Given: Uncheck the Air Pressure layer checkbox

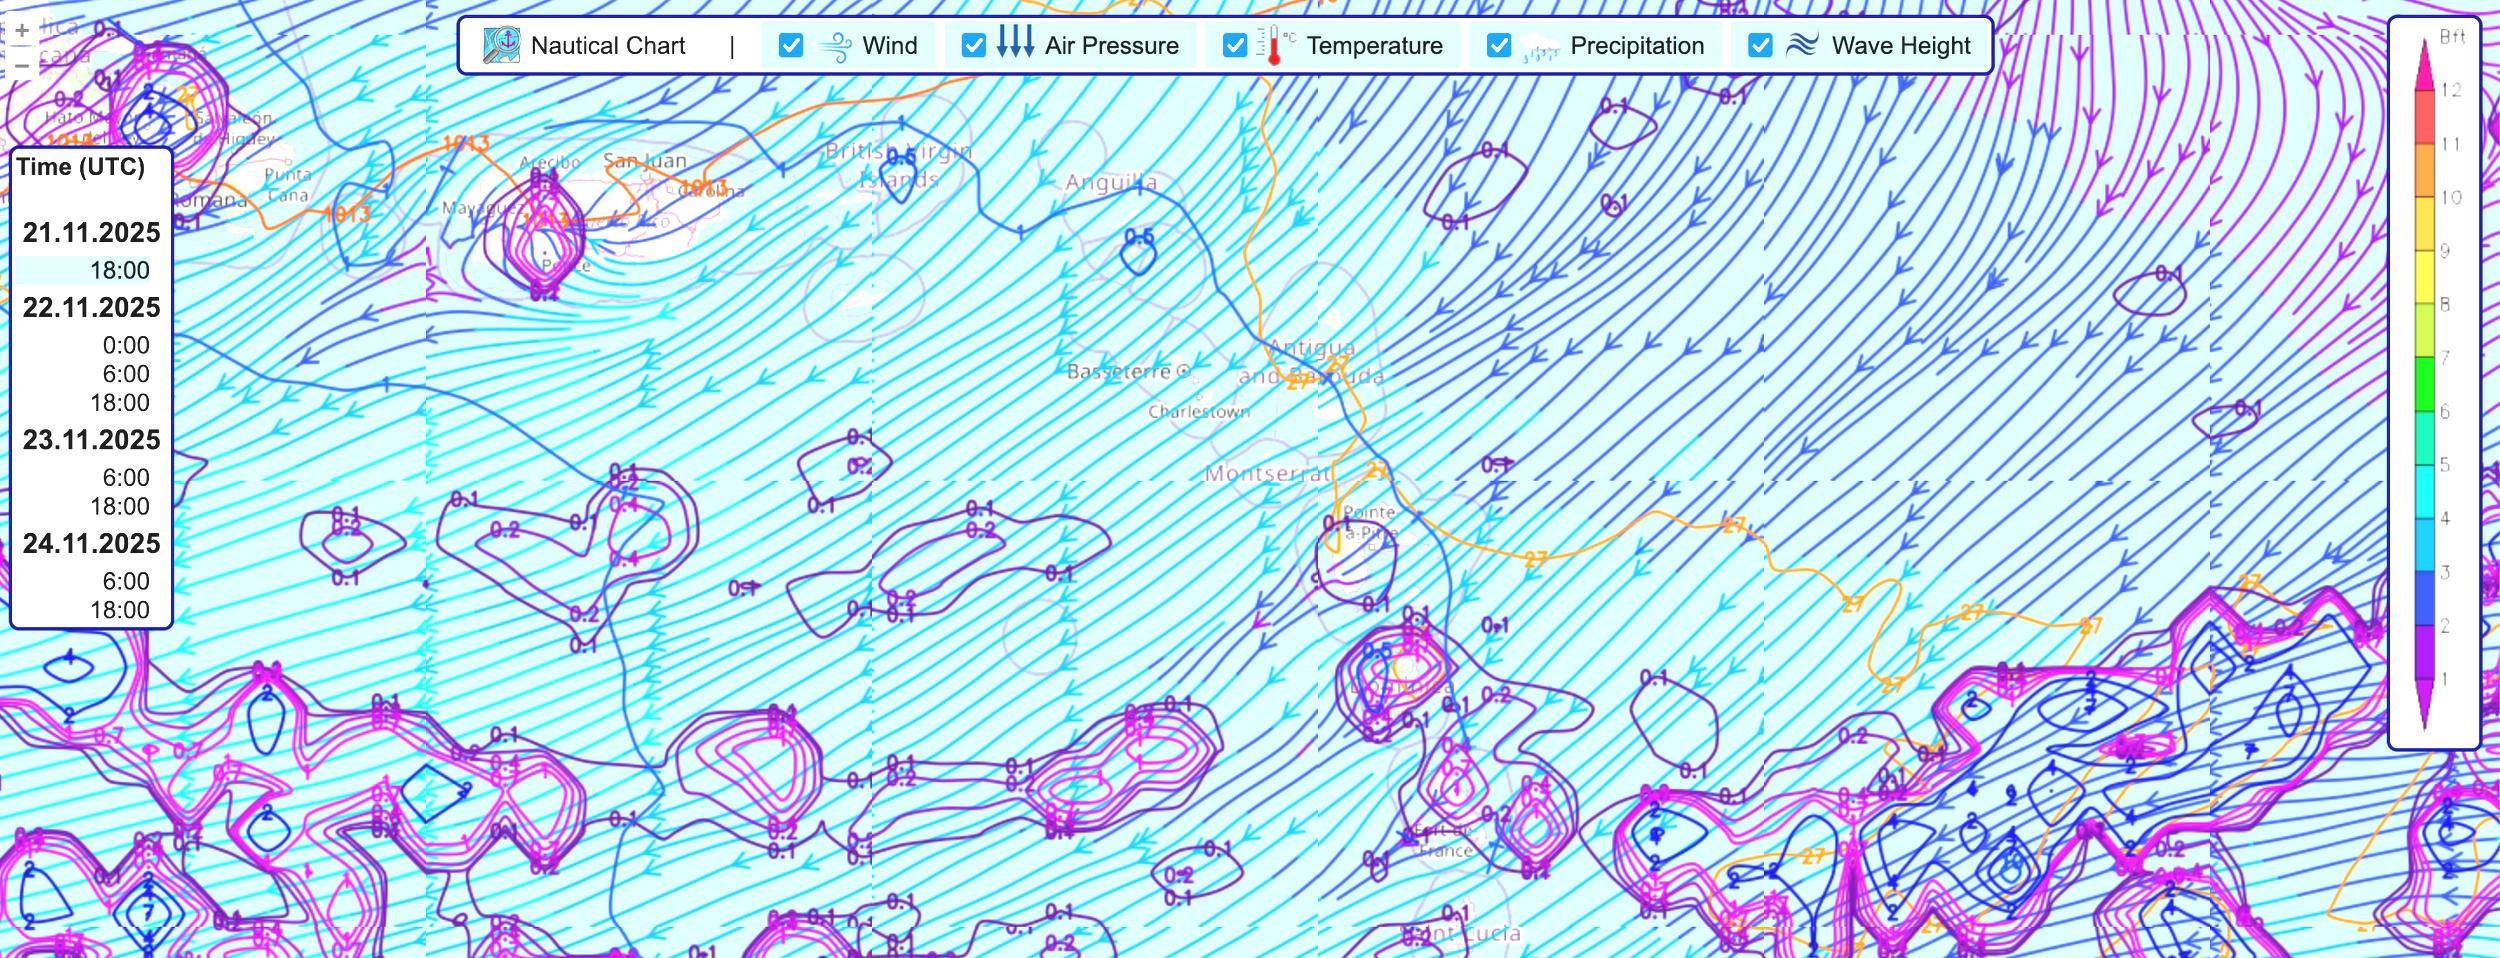Looking at the screenshot, I should 973,45.
